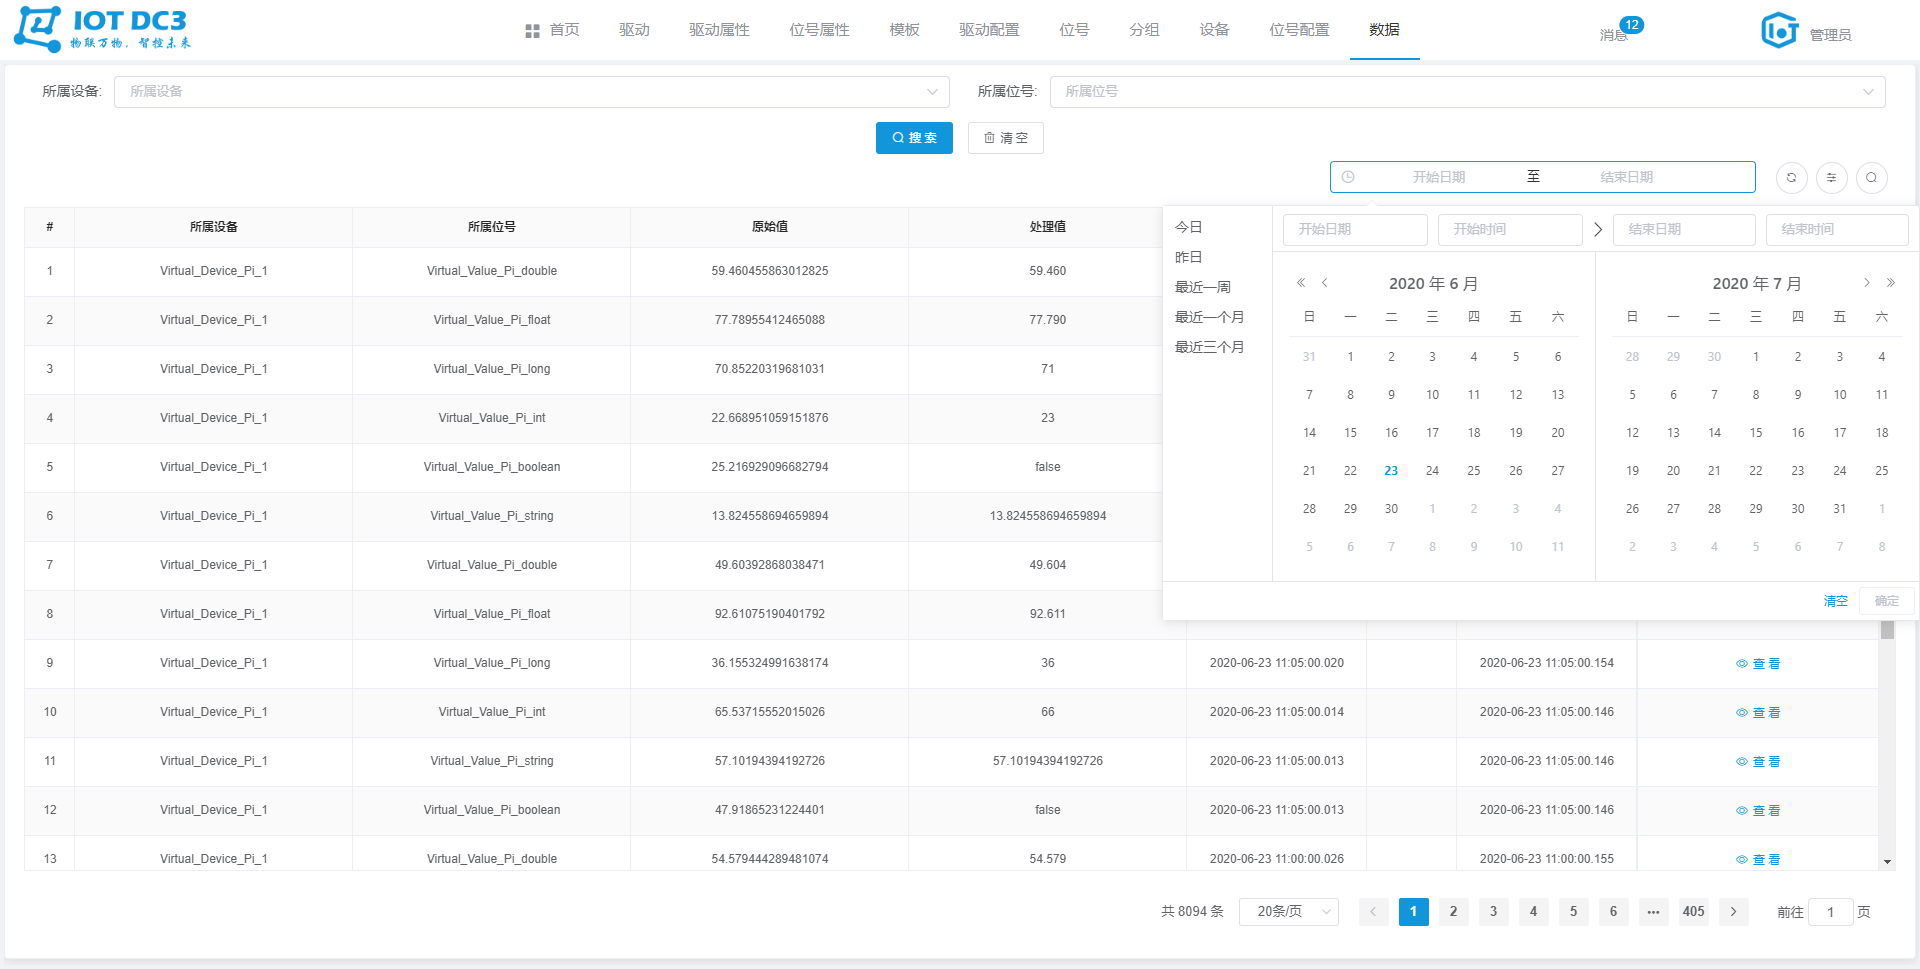Click 清空 link in date picker footer
Viewport: 1920px width, 969px height.
tap(1835, 601)
